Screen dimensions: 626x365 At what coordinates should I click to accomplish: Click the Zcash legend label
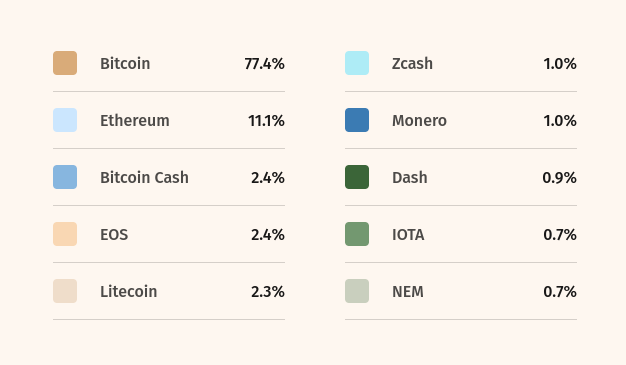412,63
